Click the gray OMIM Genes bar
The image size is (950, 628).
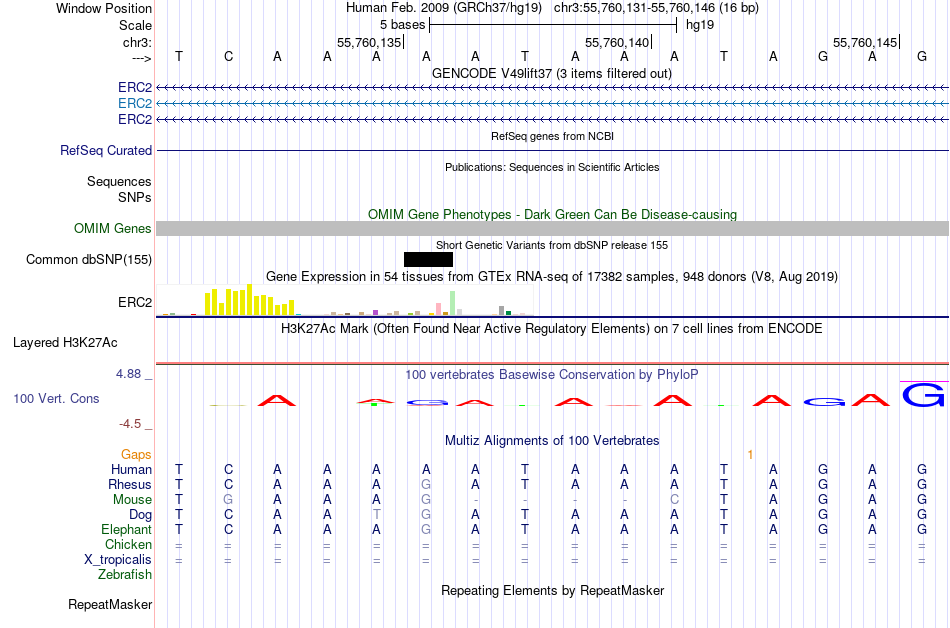tap(552, 228)
